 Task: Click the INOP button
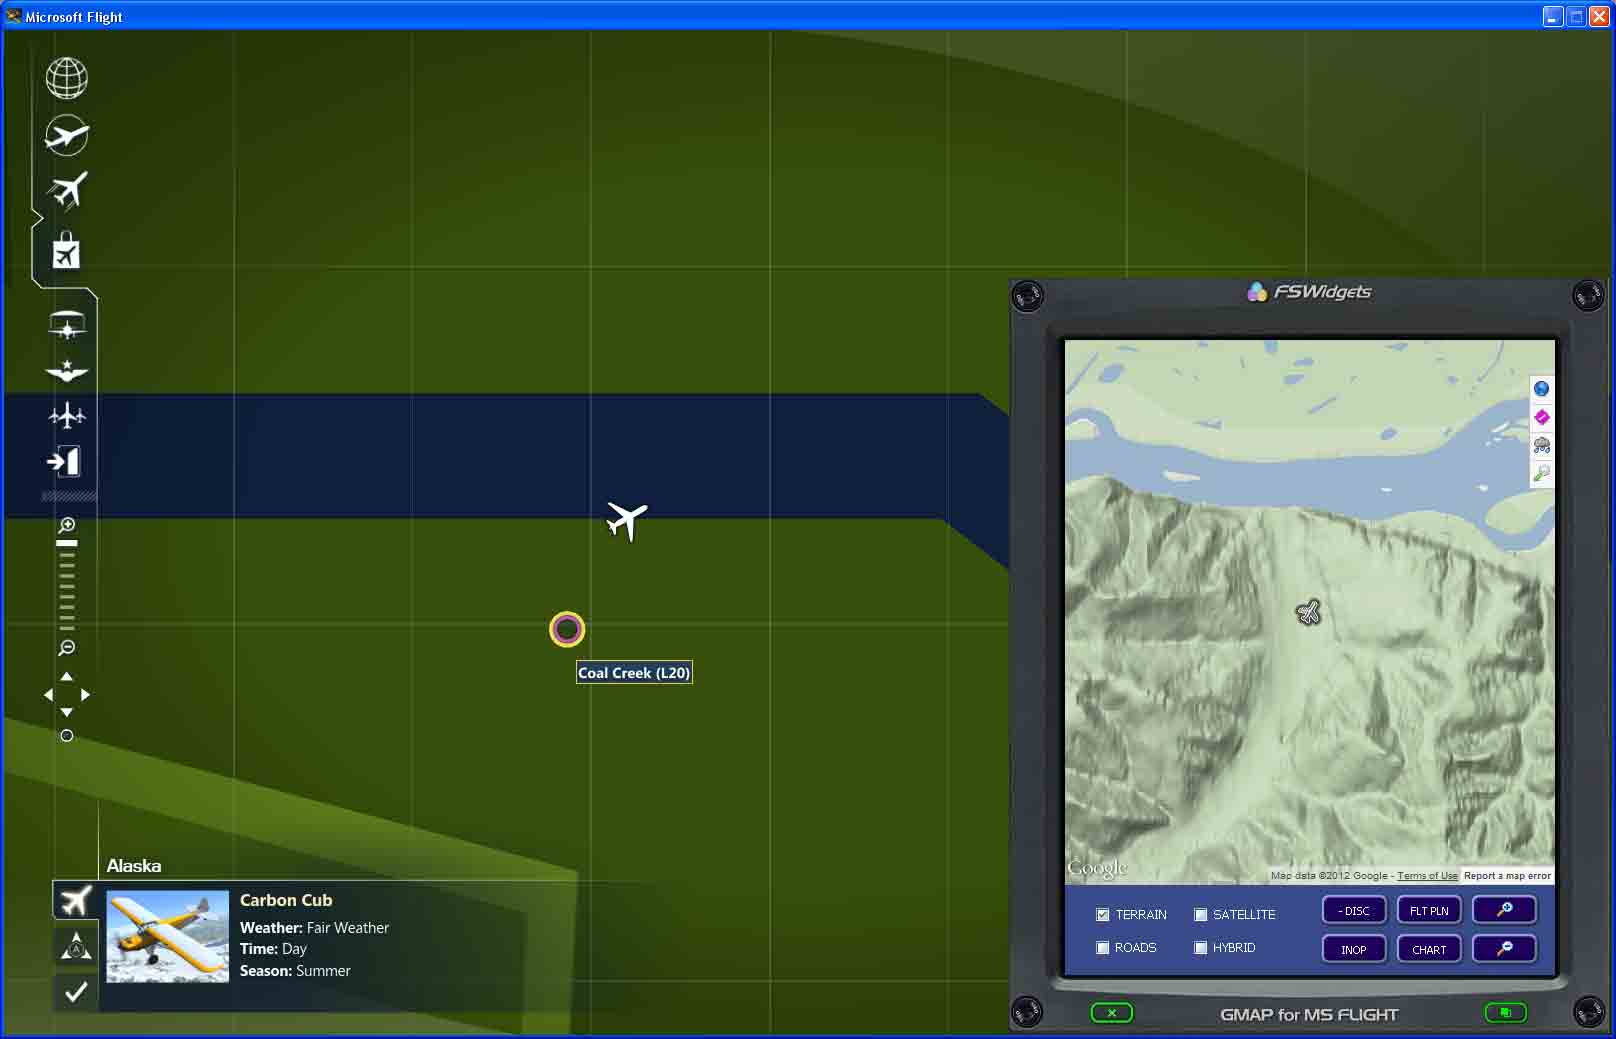coord(1354,949)
